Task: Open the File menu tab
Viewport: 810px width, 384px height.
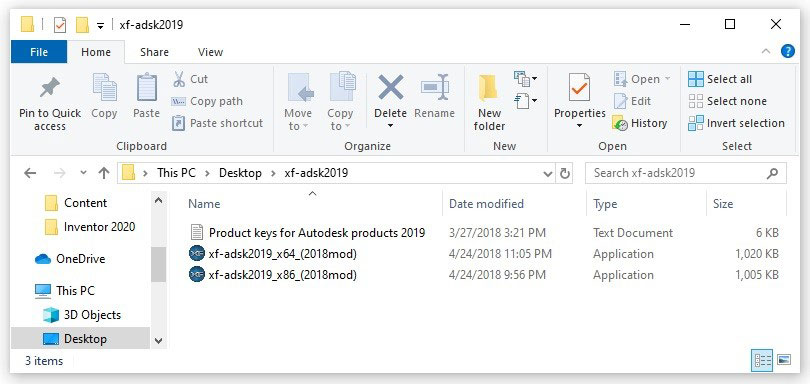Action: coord(39,52)
